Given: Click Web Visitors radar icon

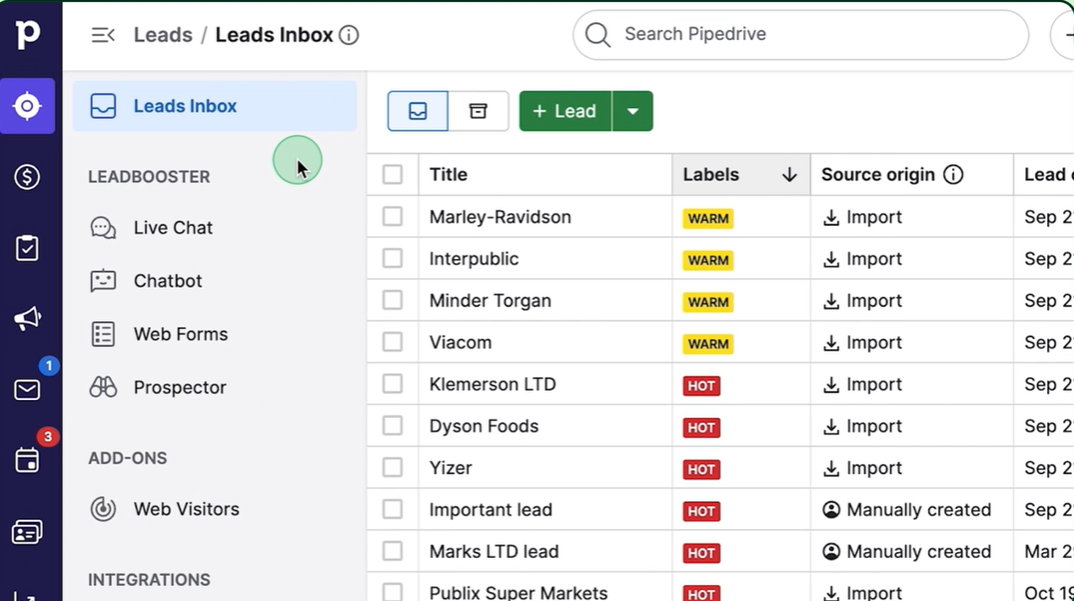Looking at the screenshot, I should pyautogui.click(x=103, y=509).
